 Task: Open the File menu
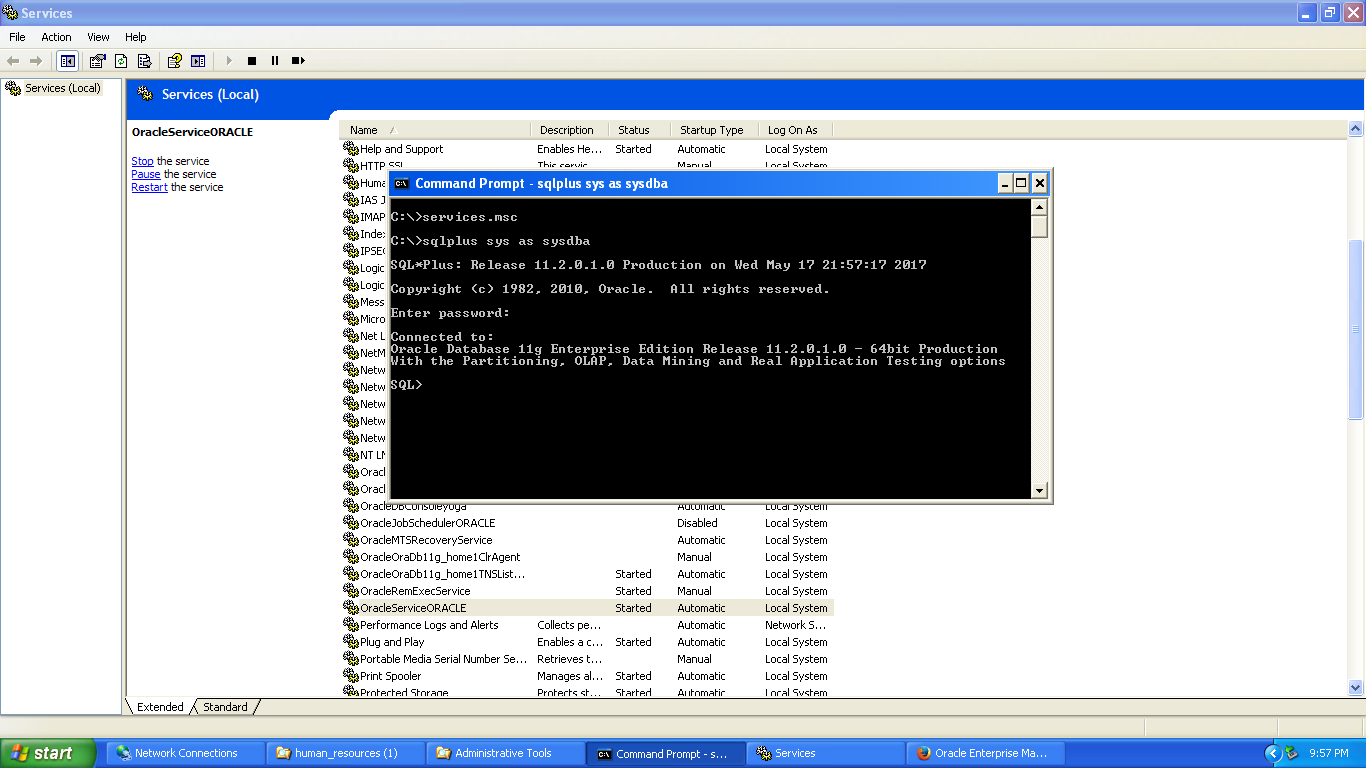point(17,37)
